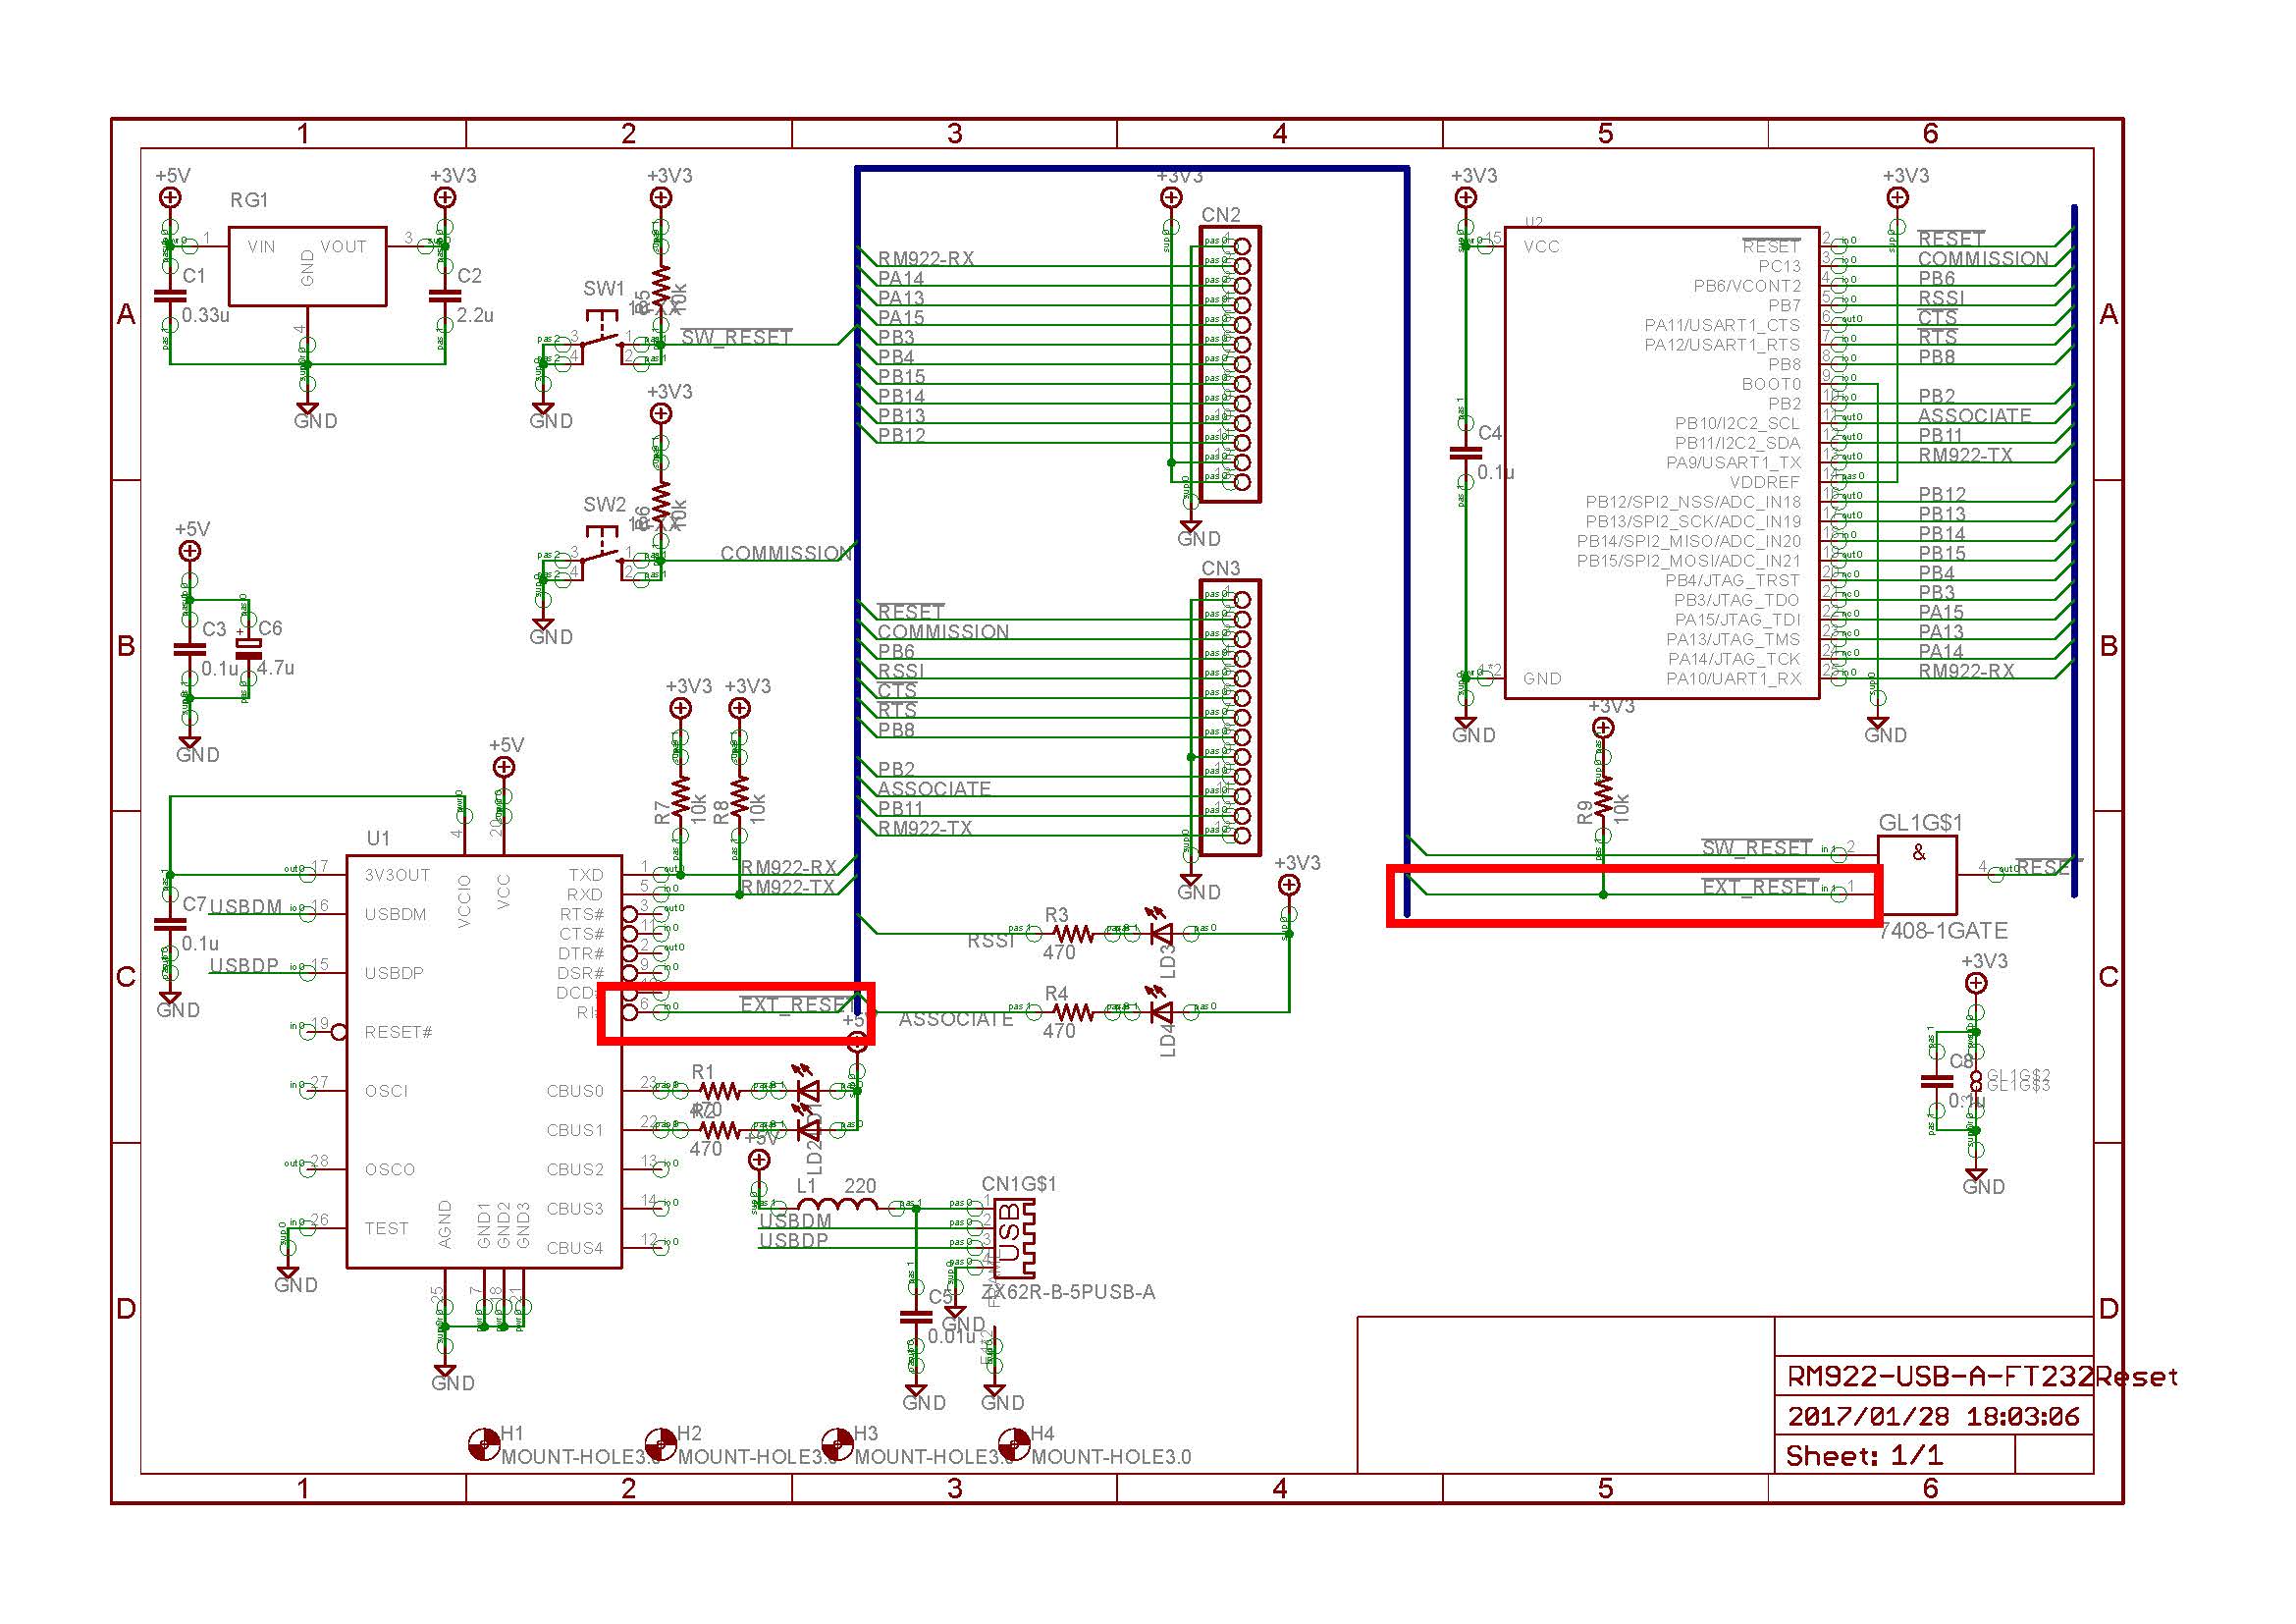
Task: Select the CN3 pin header connector
Action: tap(1230, 717)
